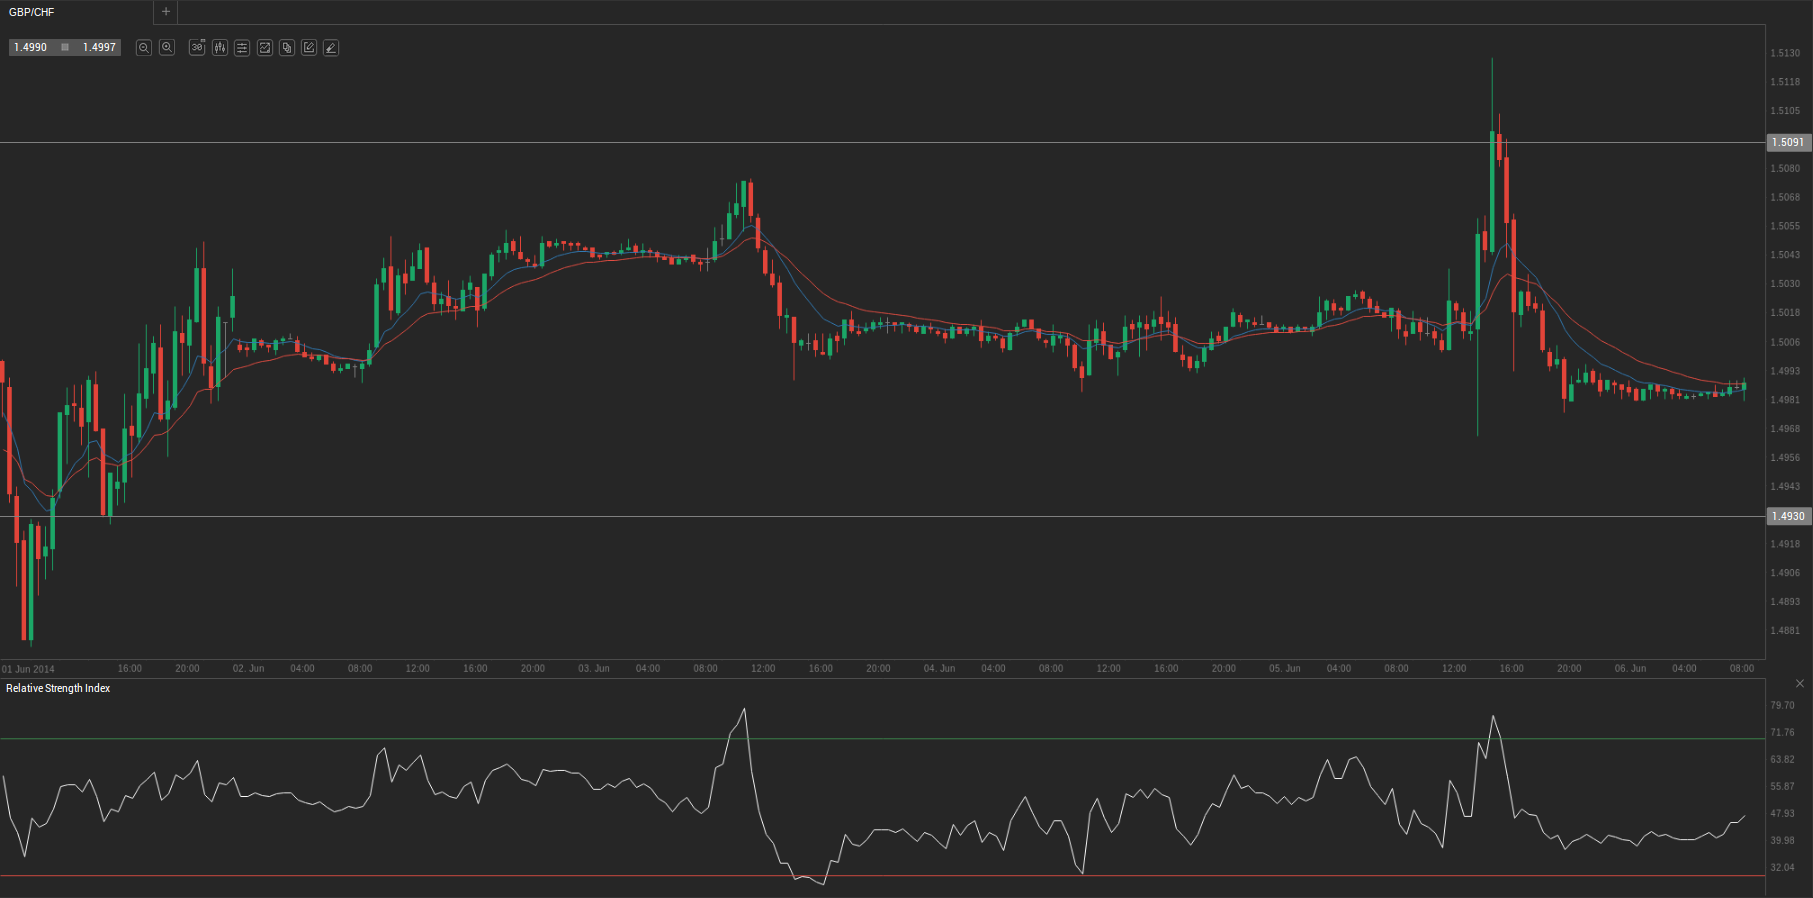The height and width of the screenshot is (898, 1813).
Task: Zoom in the chart using the plus magnifier
Action: pos(167,47)
